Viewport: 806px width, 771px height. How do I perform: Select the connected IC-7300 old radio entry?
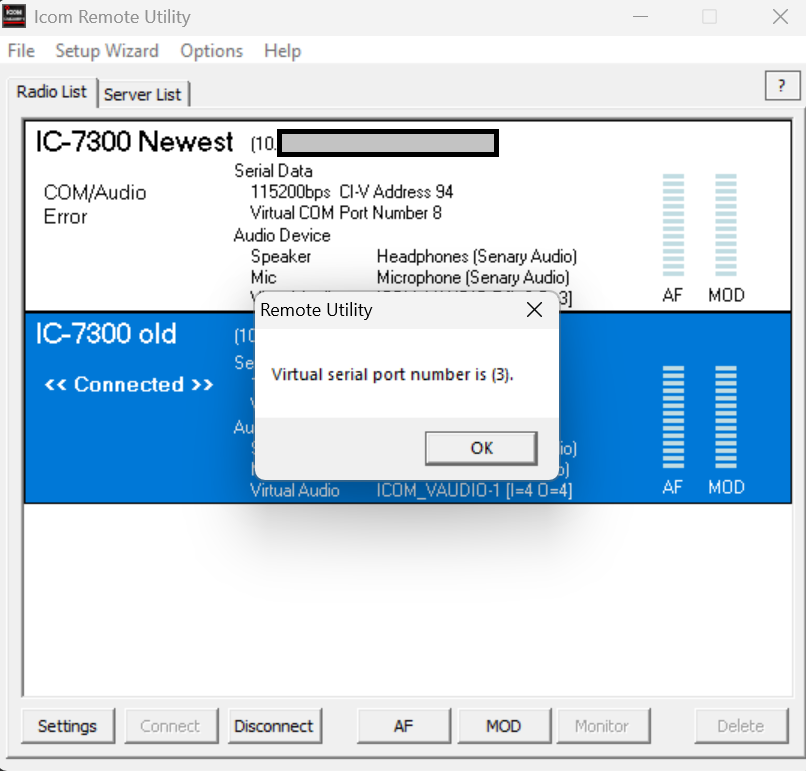105,334
